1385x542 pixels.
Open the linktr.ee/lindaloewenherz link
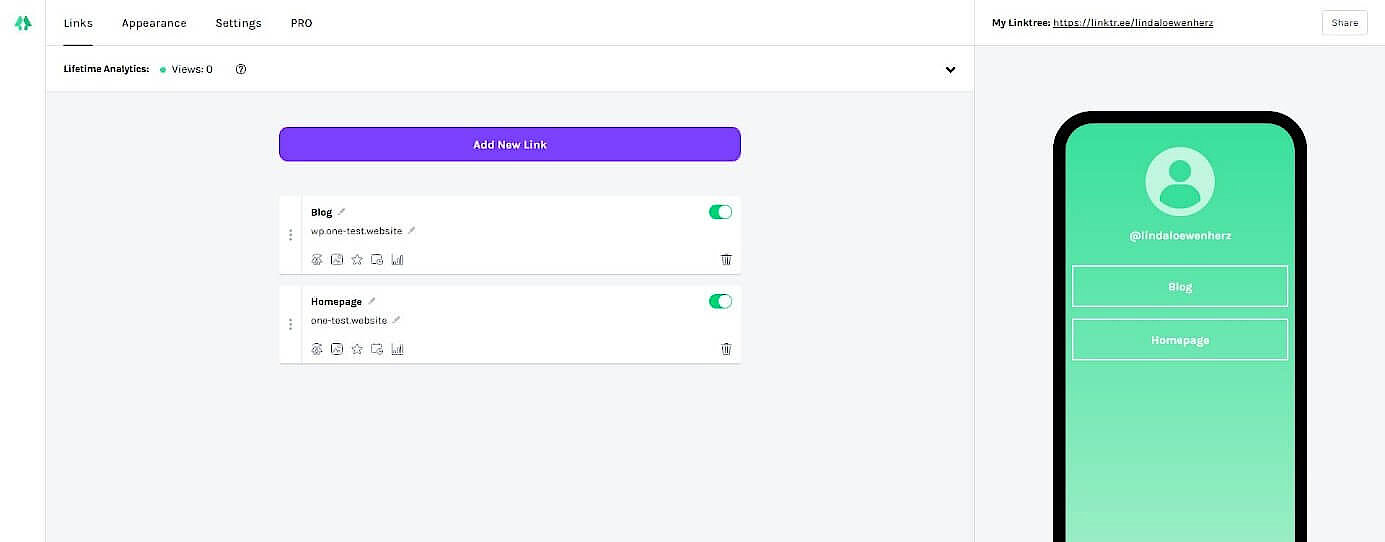(x=1135, y=23)
